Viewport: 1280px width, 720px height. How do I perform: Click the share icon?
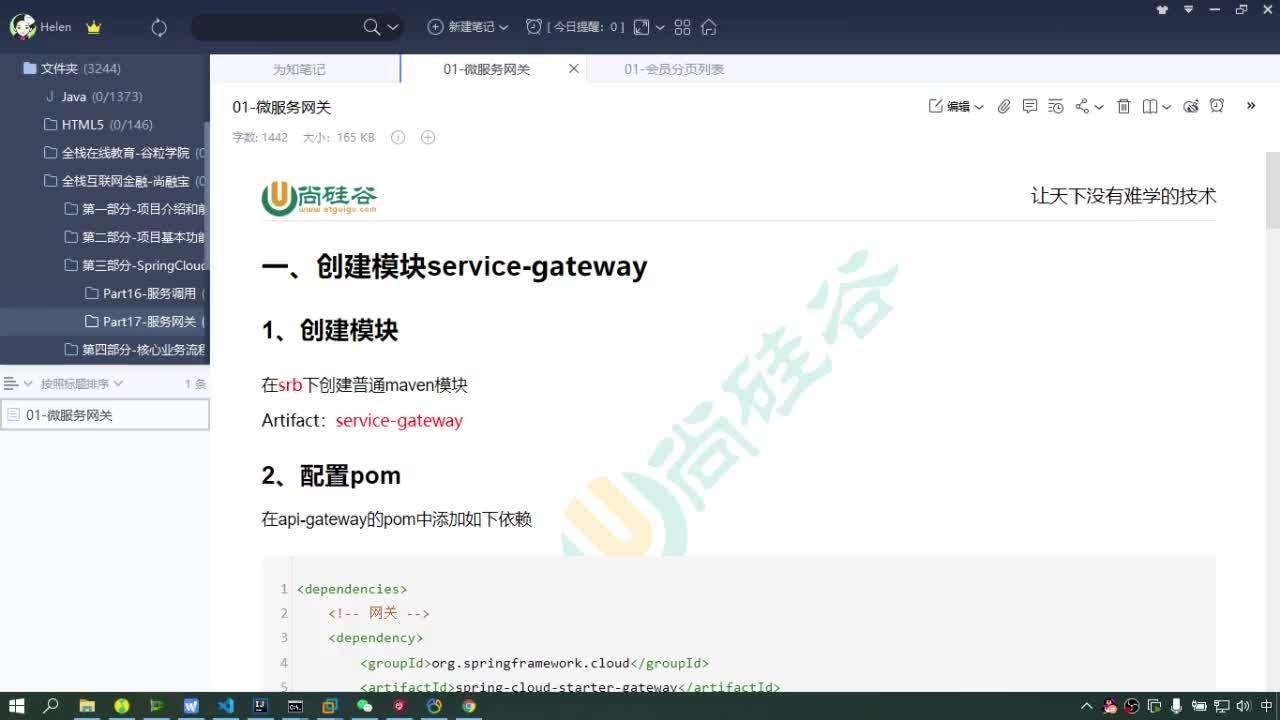pyautogui.click(x=1082, y=106)
